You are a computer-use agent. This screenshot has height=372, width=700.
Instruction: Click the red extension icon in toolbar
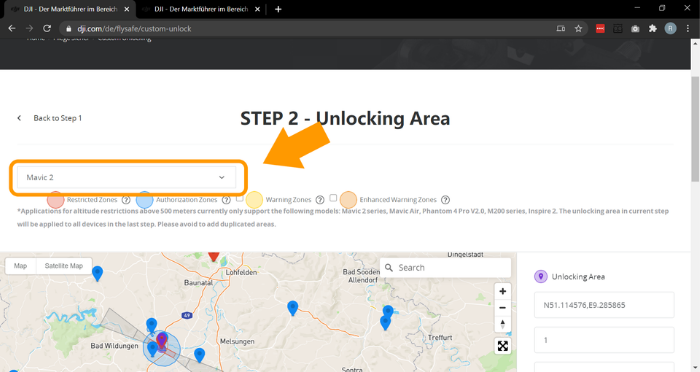coord(600,29)
